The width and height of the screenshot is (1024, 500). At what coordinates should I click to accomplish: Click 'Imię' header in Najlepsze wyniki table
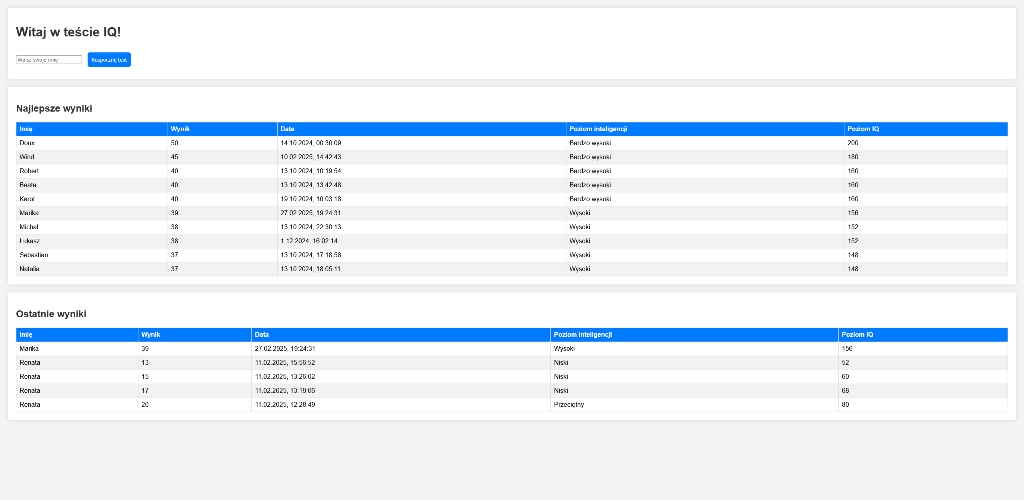[26, 129]
